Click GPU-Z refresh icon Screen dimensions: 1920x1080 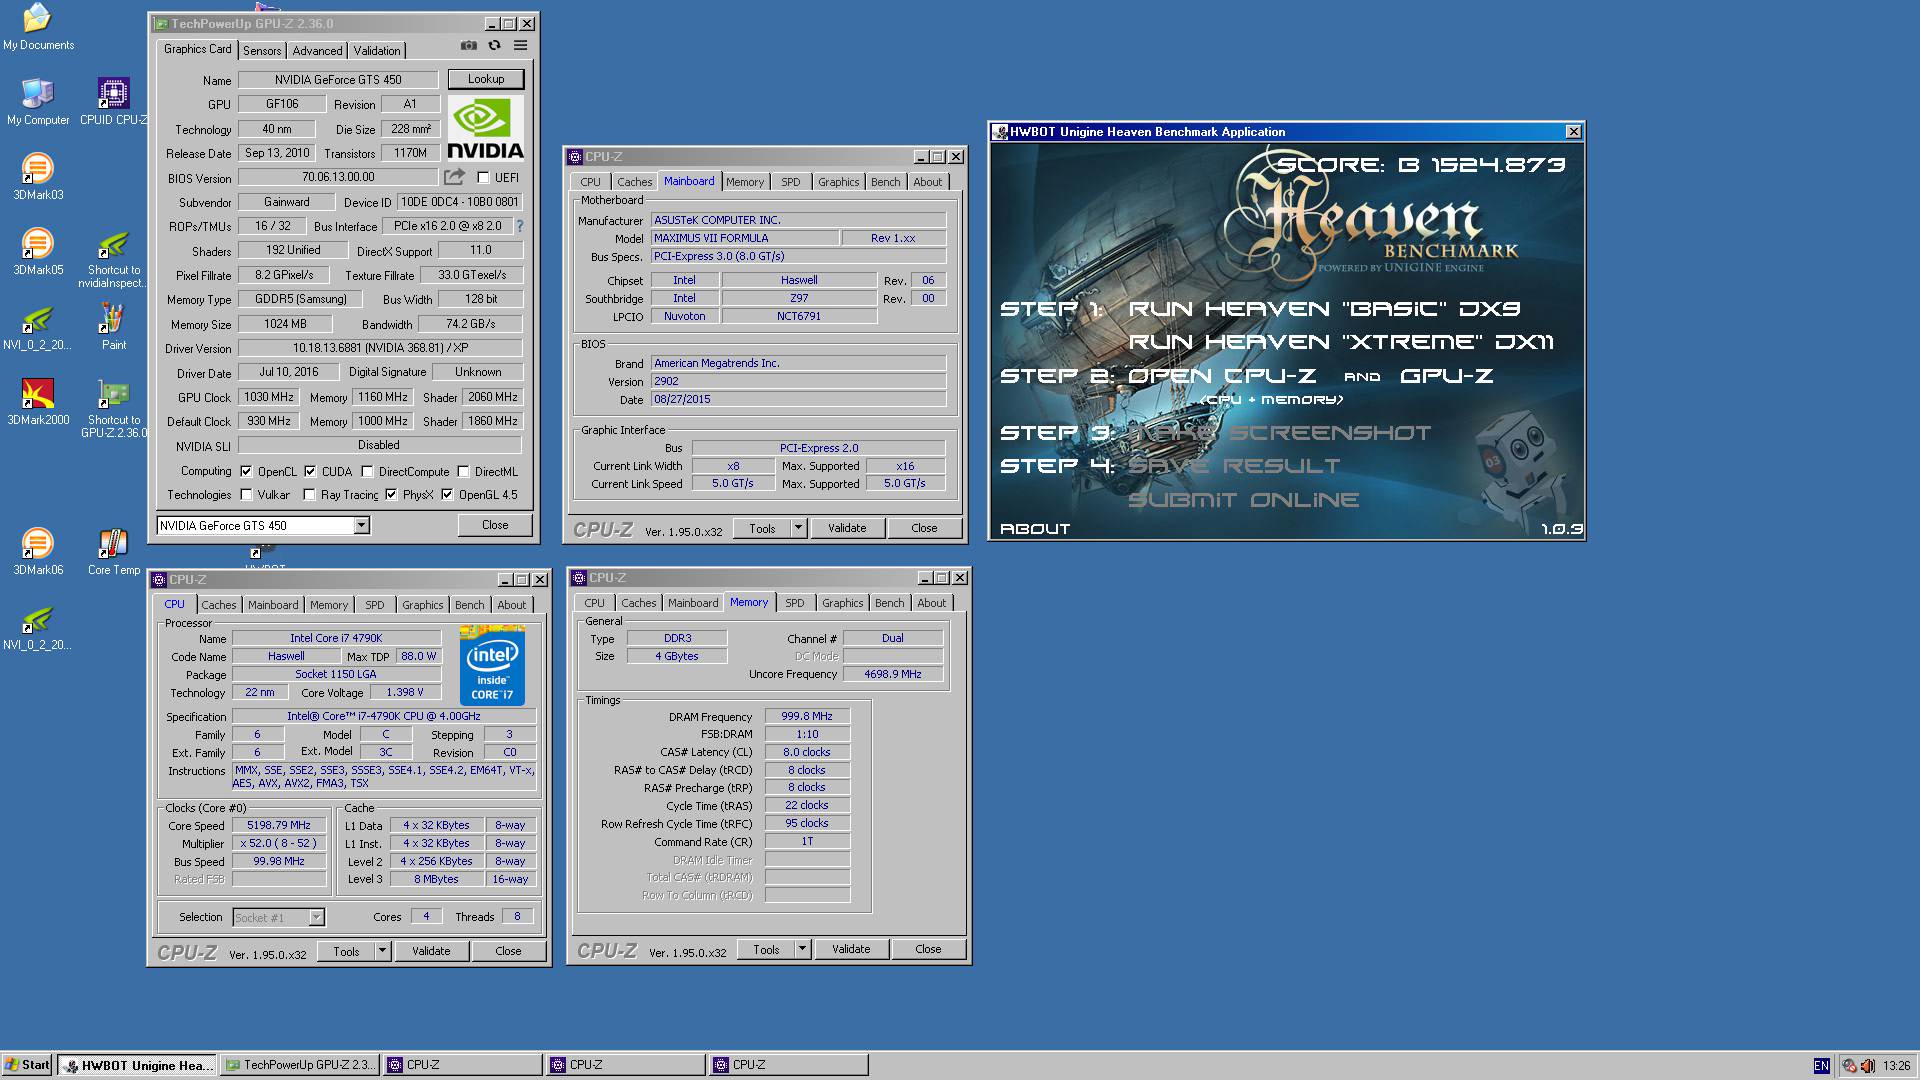494,46
